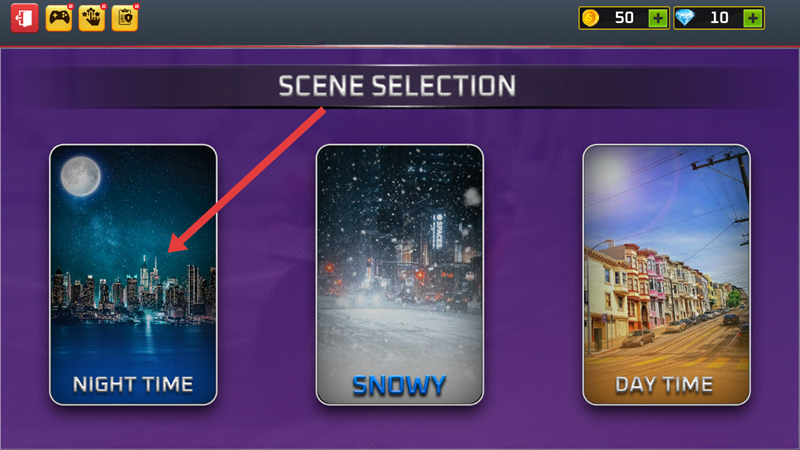Tap the rate-us hand with stars icon
Screen dimensions: 800x450
pyautogui.click(x=92, y=18)
